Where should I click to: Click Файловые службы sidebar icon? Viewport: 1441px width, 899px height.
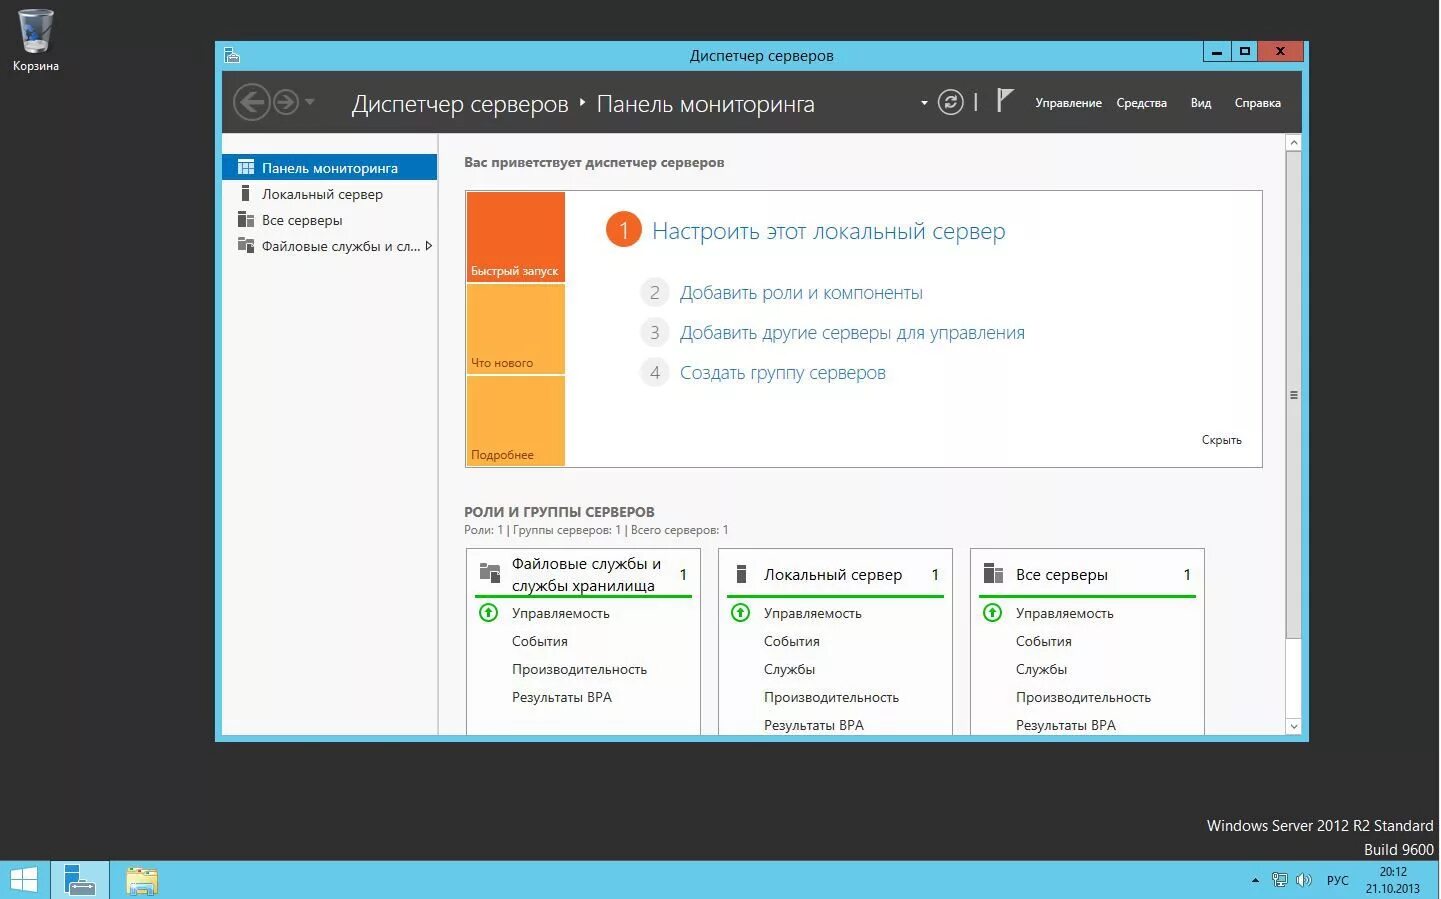(x=246, y=245)
